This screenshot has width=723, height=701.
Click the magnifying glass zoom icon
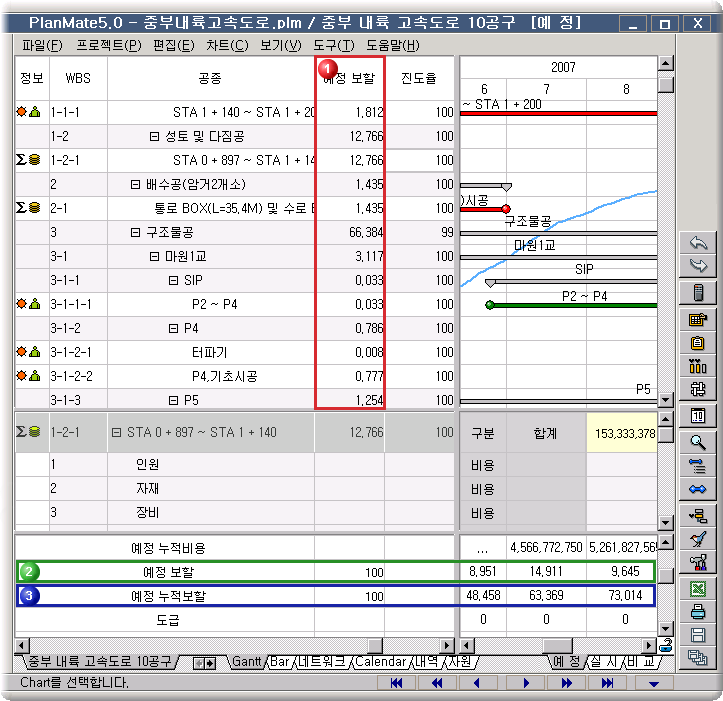pos(698,441)
